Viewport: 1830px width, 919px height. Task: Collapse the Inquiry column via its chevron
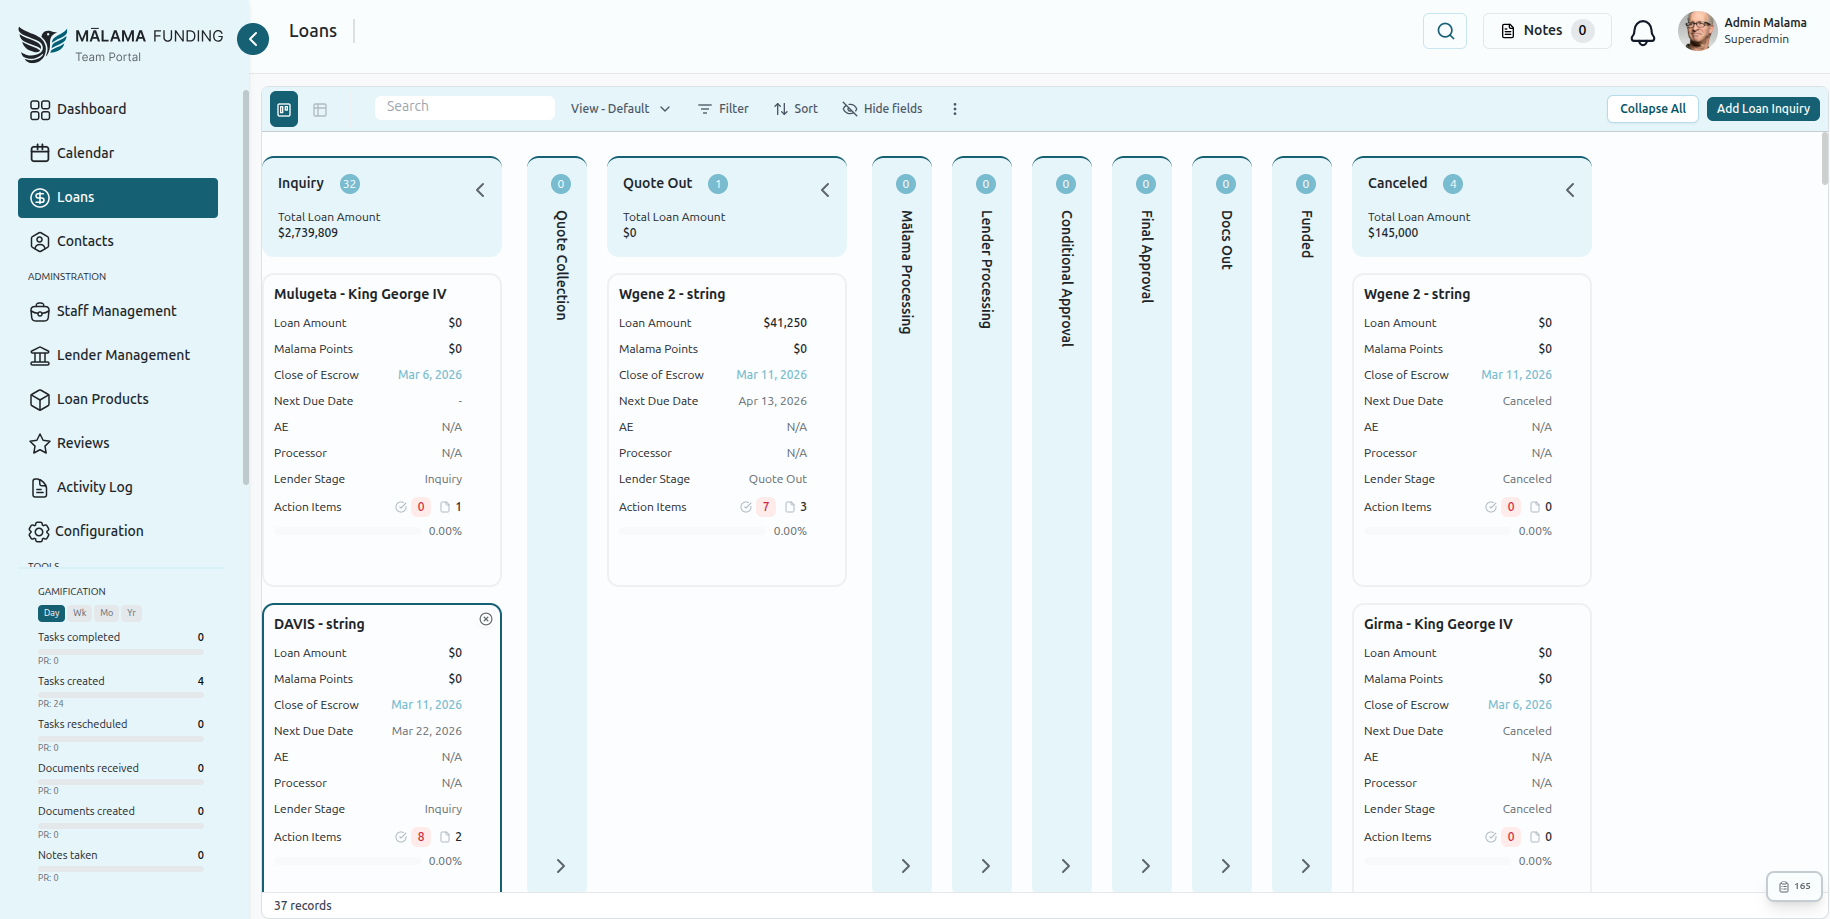click(x=480, y=188)
